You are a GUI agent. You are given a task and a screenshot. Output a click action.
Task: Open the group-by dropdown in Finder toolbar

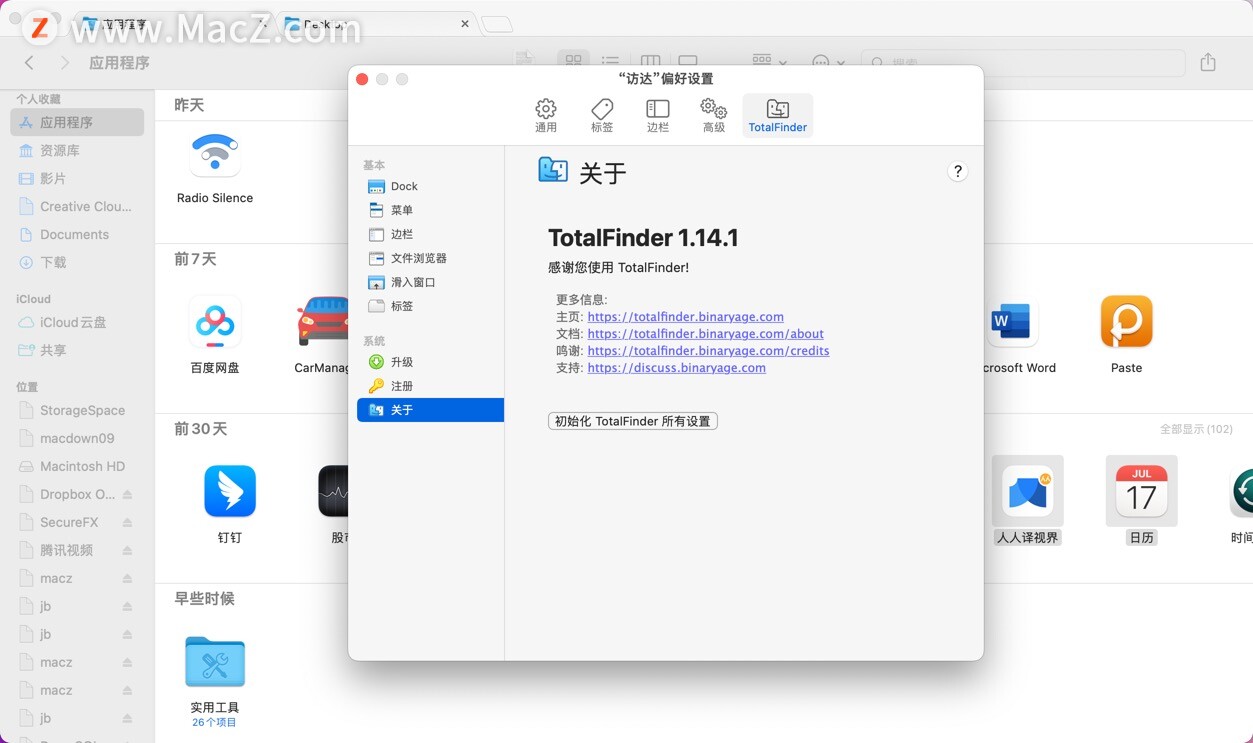[x=768, y=61]
